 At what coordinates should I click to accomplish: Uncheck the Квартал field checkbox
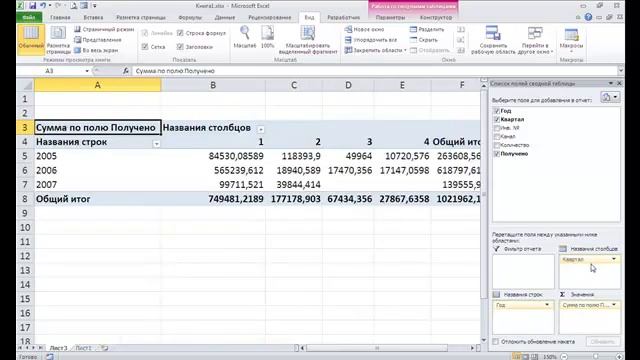coord(497,120)
